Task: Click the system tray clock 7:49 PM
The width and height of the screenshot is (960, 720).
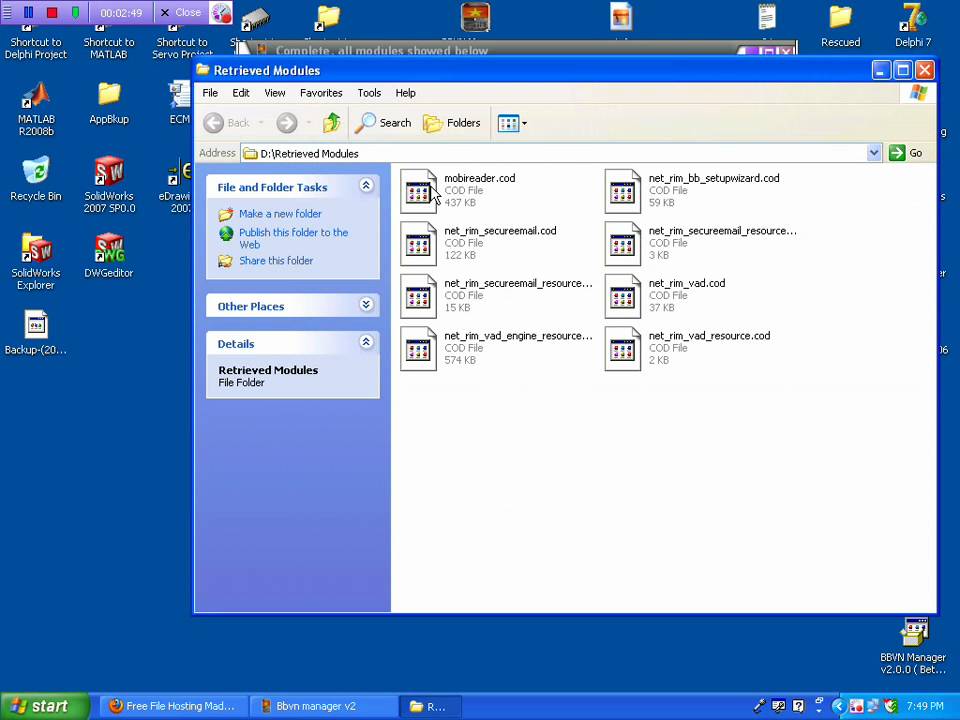Action: click(925, 706)
